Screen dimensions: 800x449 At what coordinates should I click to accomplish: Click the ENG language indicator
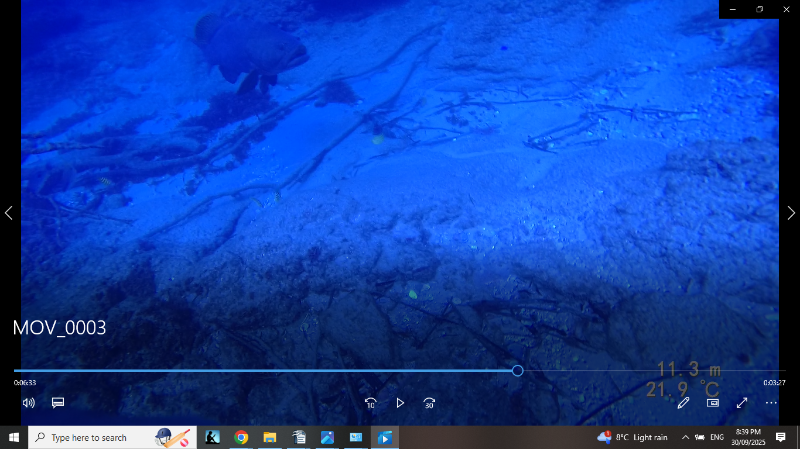click(717, 437)
